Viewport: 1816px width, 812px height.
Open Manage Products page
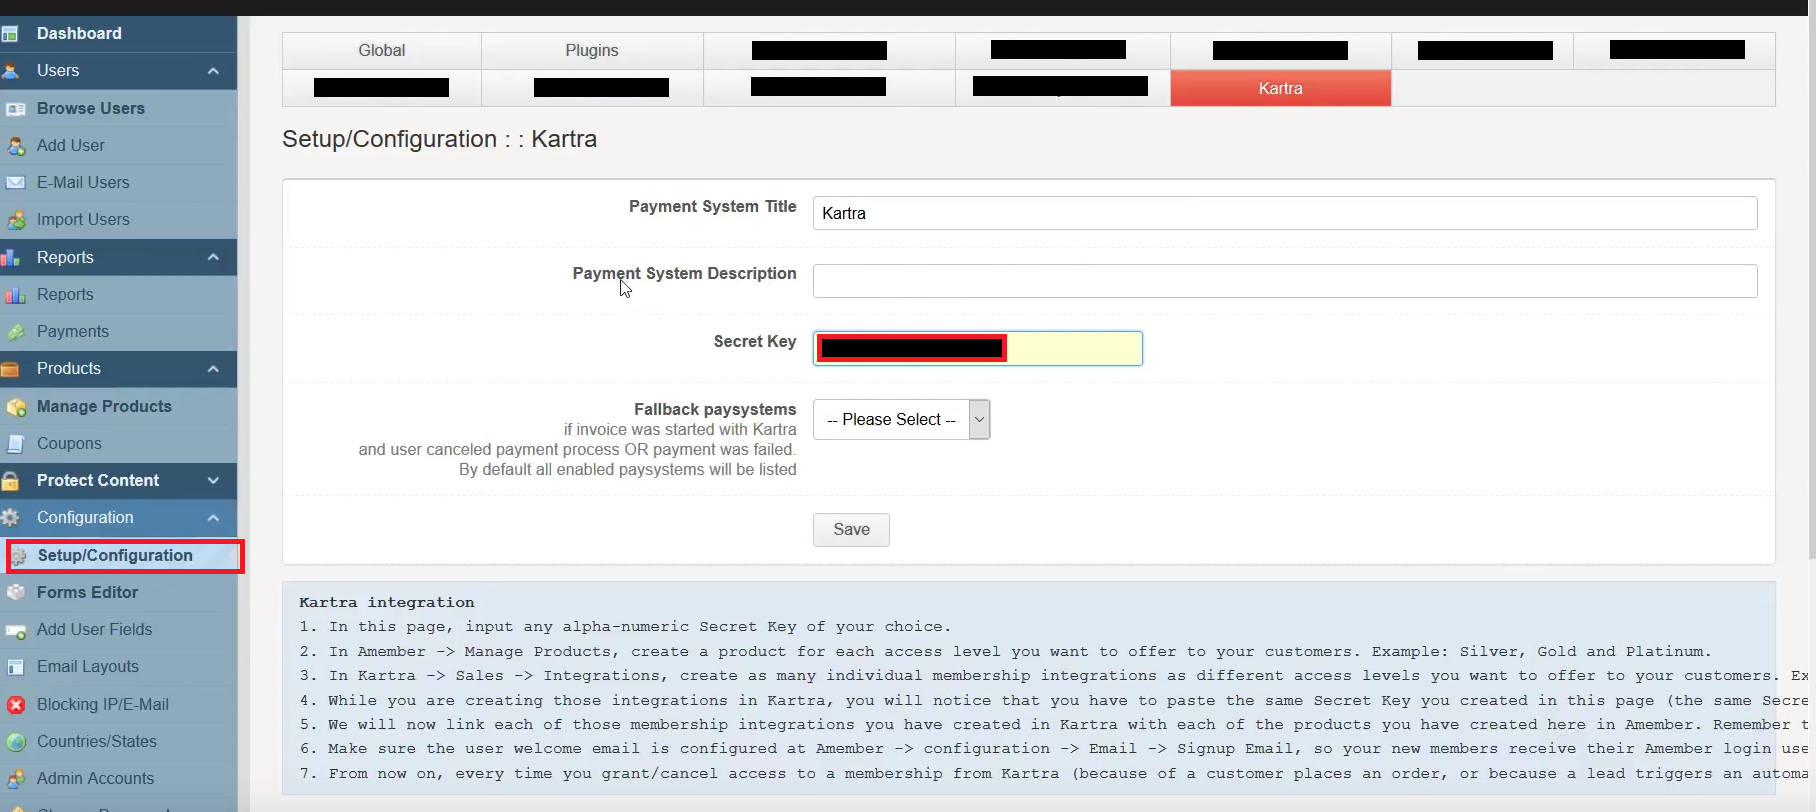[x=104, y=407]
